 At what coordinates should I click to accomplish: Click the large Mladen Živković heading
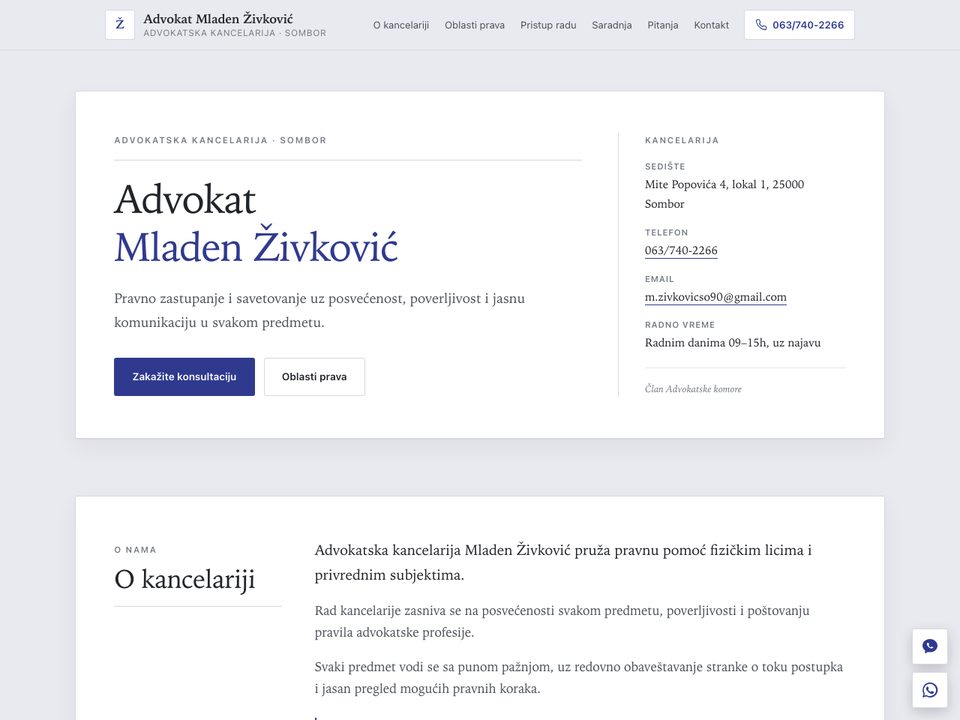pos(256,246)
